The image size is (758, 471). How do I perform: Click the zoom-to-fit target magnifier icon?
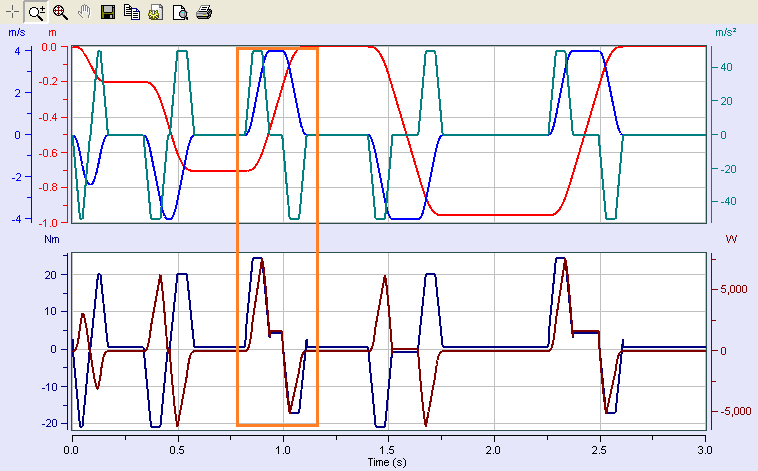pyautogui.click(x=60, y=12)
